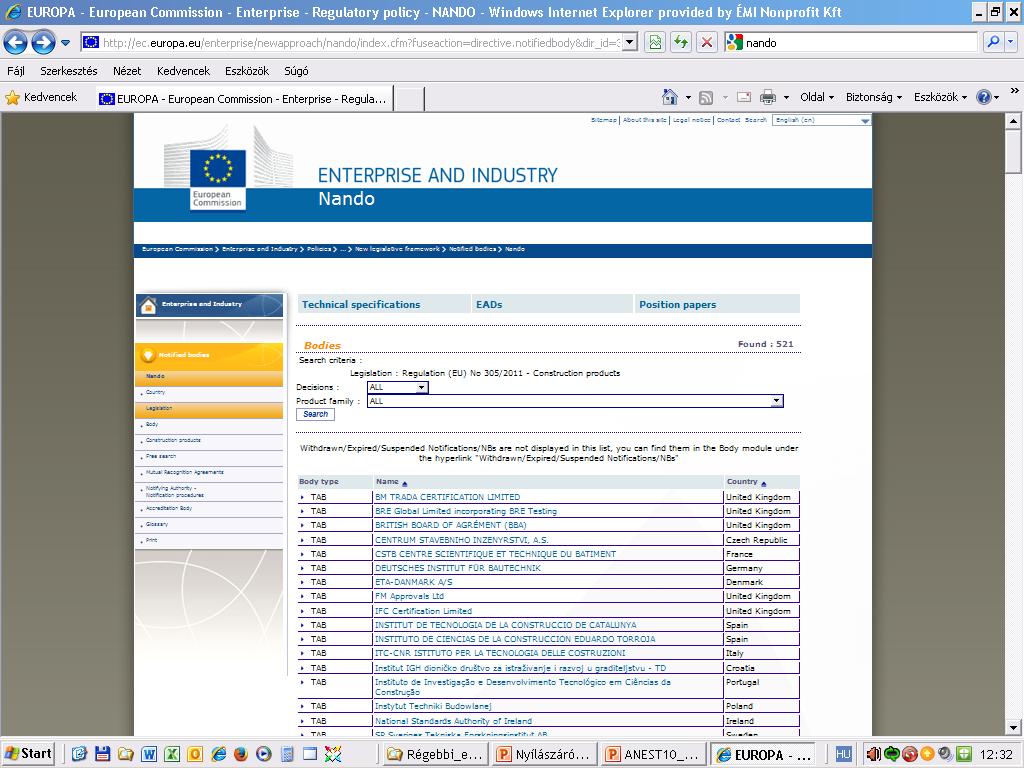Open National Standards Authority of Ireland link
This screenshot has width=1024, height=768.
(453, 721)
